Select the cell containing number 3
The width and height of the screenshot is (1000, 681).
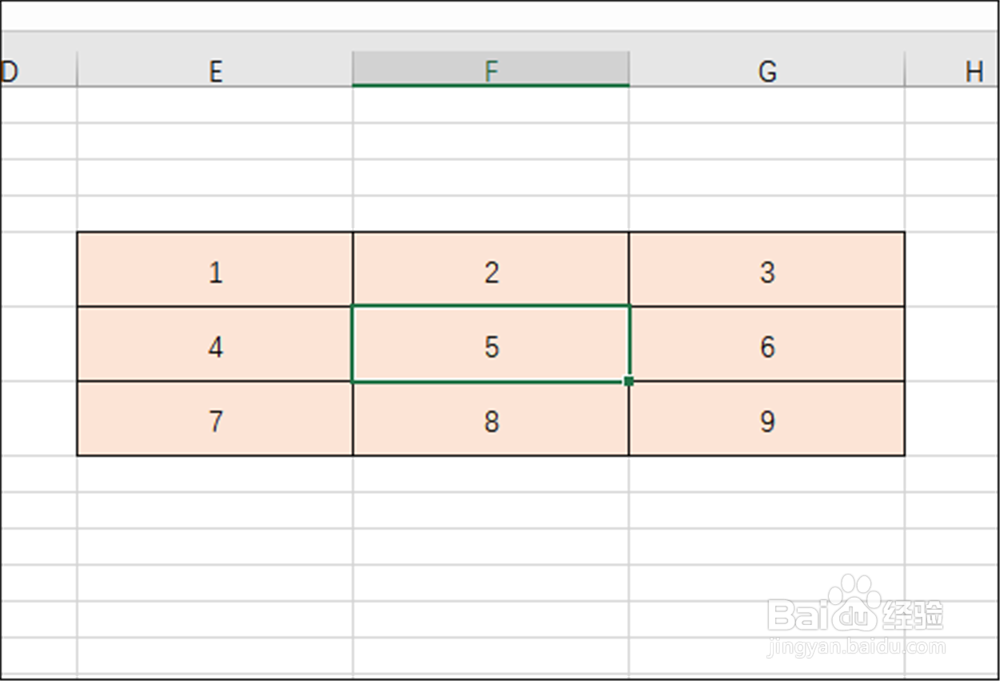point(767,270)
